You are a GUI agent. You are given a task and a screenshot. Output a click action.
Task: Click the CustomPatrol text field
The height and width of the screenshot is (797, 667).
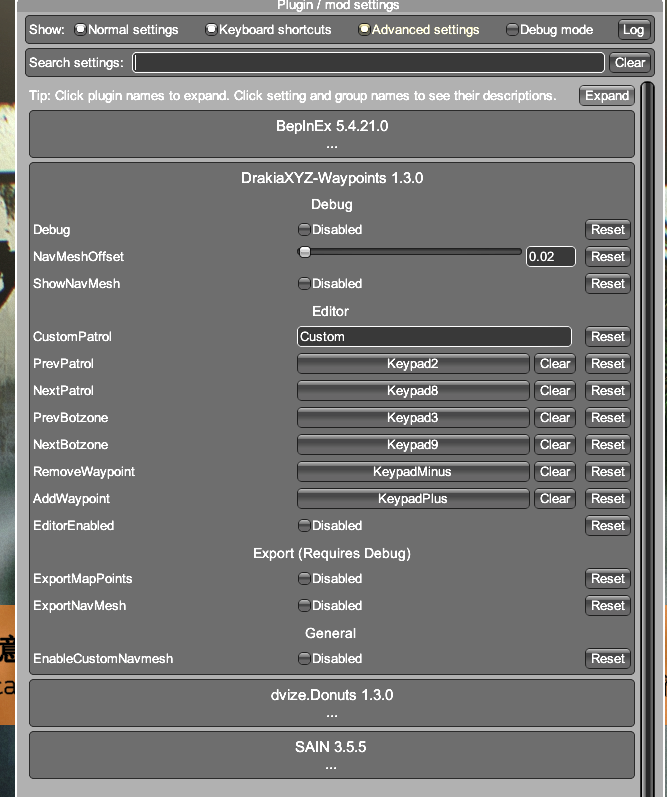pos(434,337)
